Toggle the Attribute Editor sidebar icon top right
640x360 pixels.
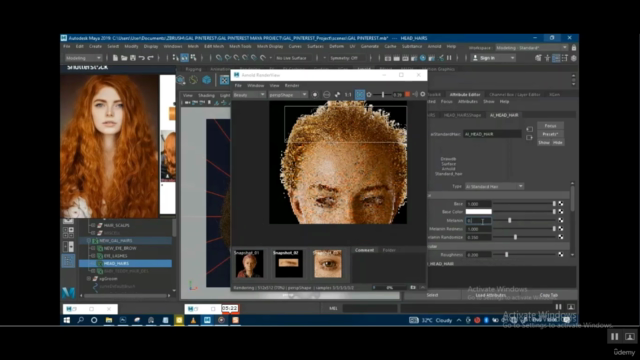[556, 58]
